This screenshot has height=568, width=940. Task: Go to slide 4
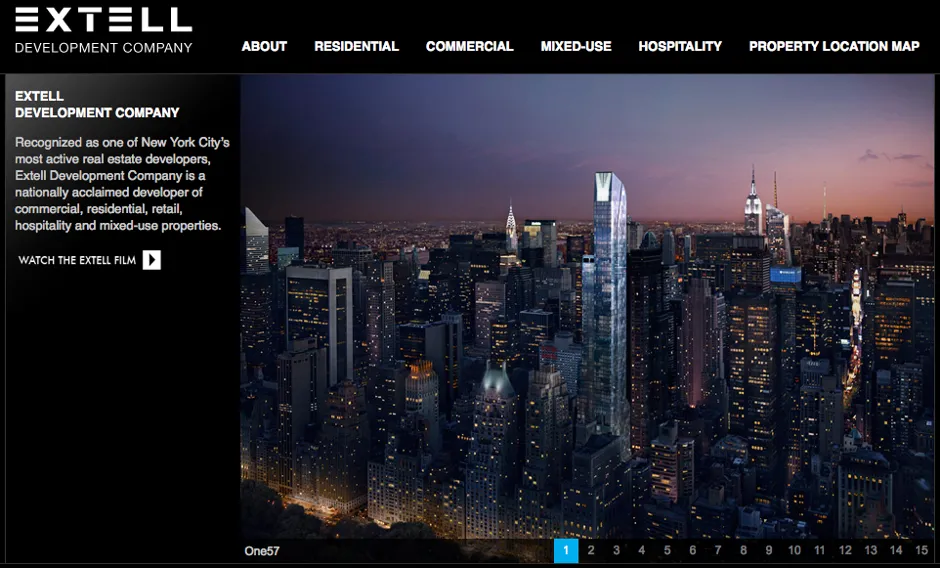point(641,551)
